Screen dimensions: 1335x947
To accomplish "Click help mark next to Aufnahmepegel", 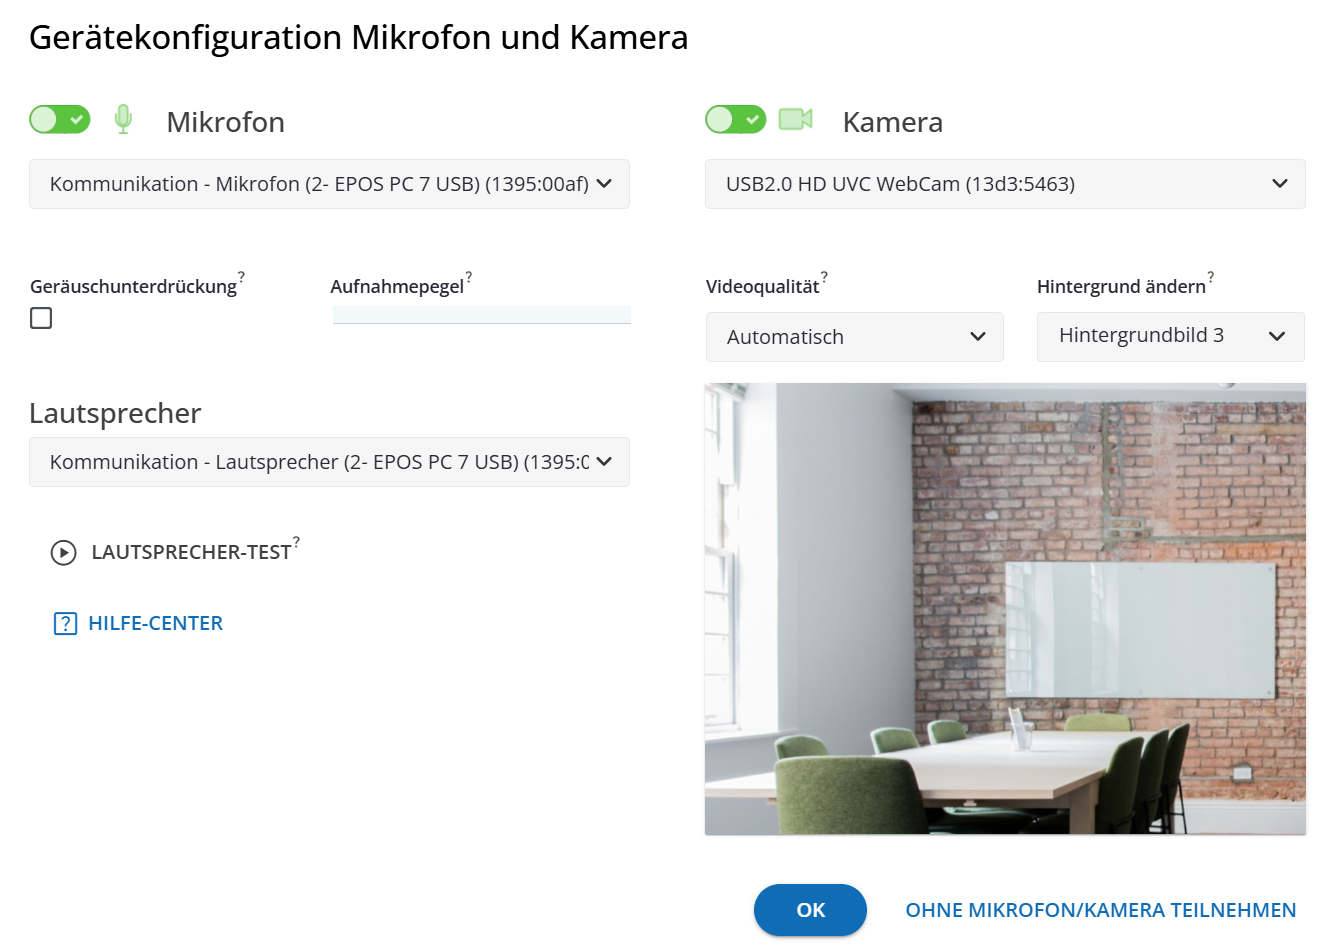I will (468, 276).
